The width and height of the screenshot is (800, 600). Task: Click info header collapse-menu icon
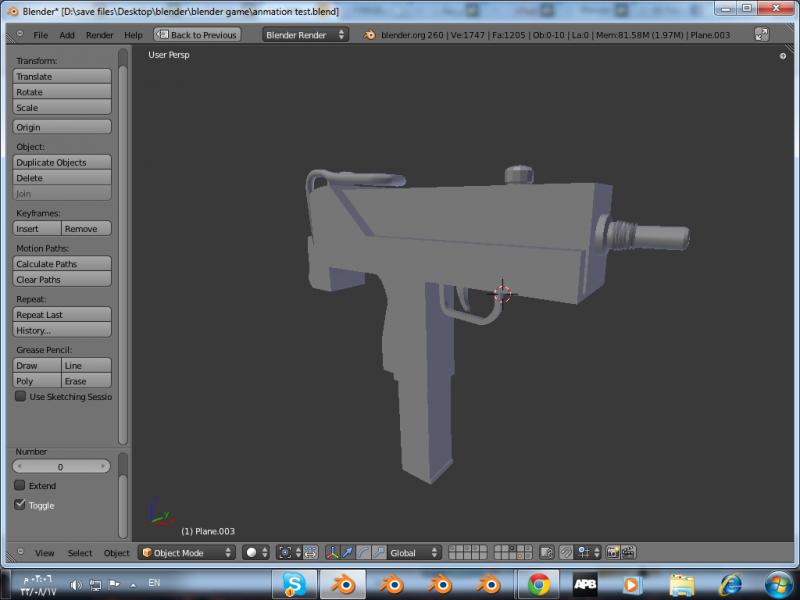coord(20,34)
